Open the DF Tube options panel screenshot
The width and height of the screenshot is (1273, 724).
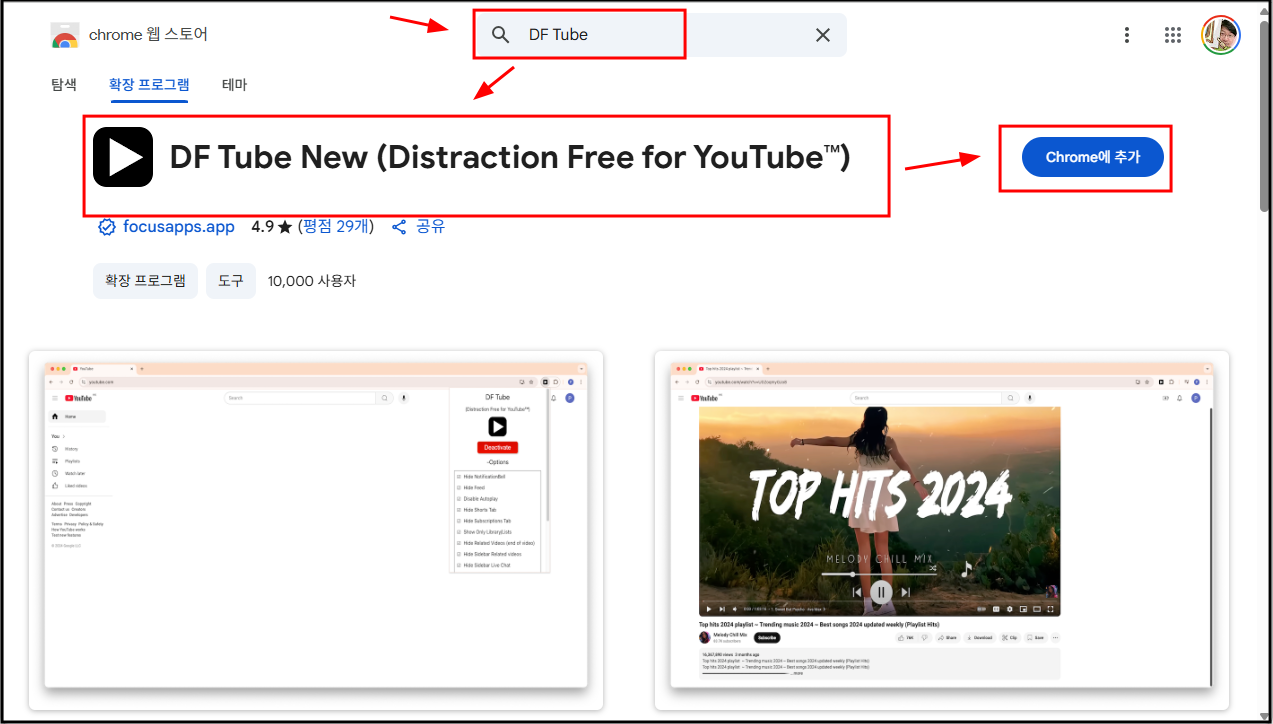coord(316,530)
